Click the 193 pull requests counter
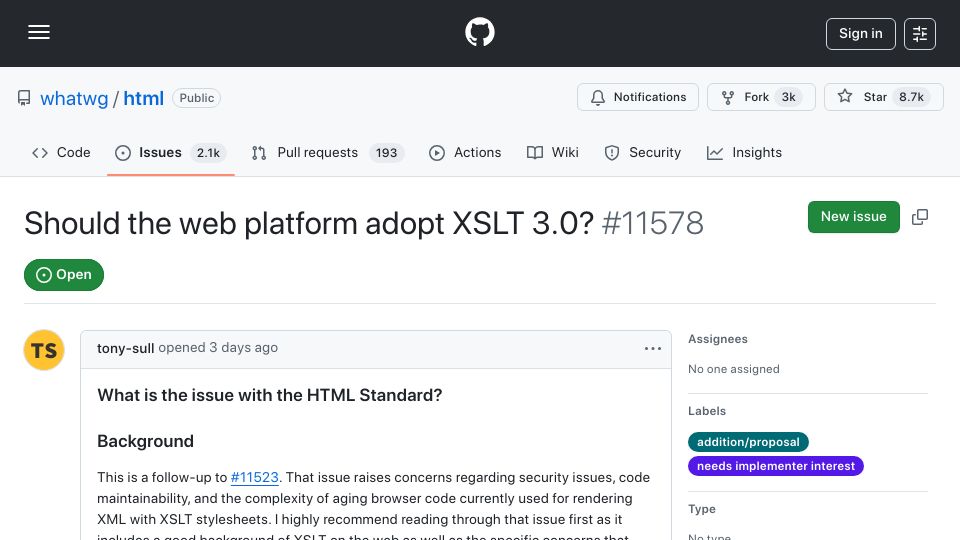The height and width of the screenshot is (540, 960). coord(386,153)
